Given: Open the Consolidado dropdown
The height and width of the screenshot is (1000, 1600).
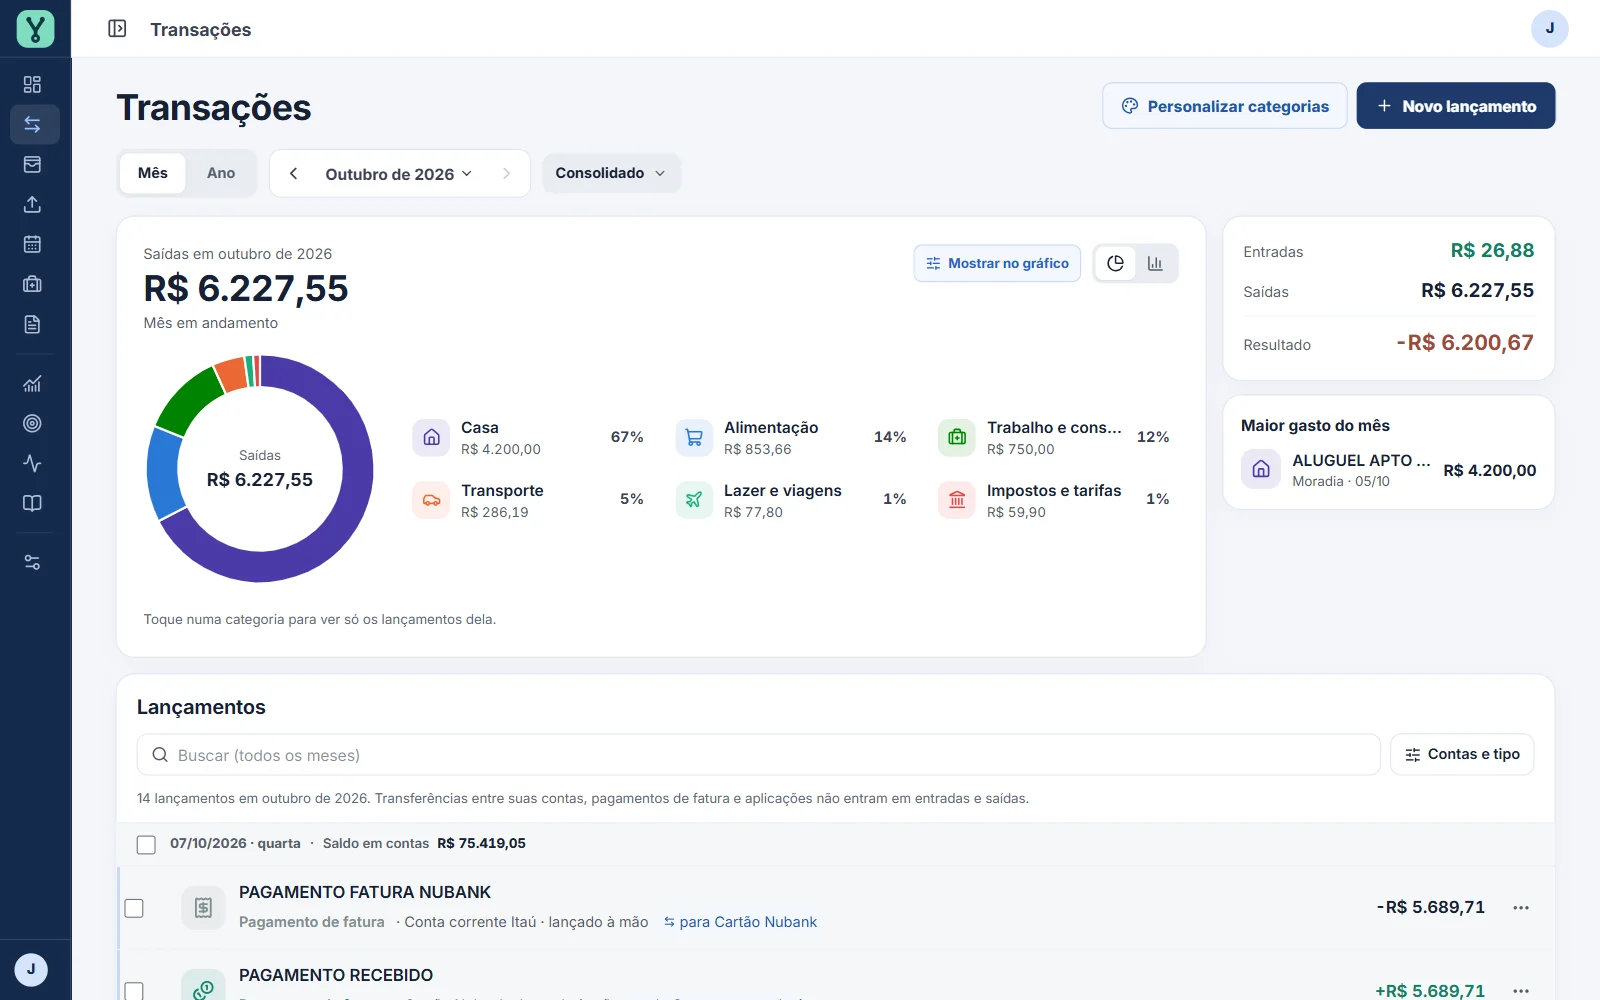Looking at the screenshot, I should pos(611,173).
